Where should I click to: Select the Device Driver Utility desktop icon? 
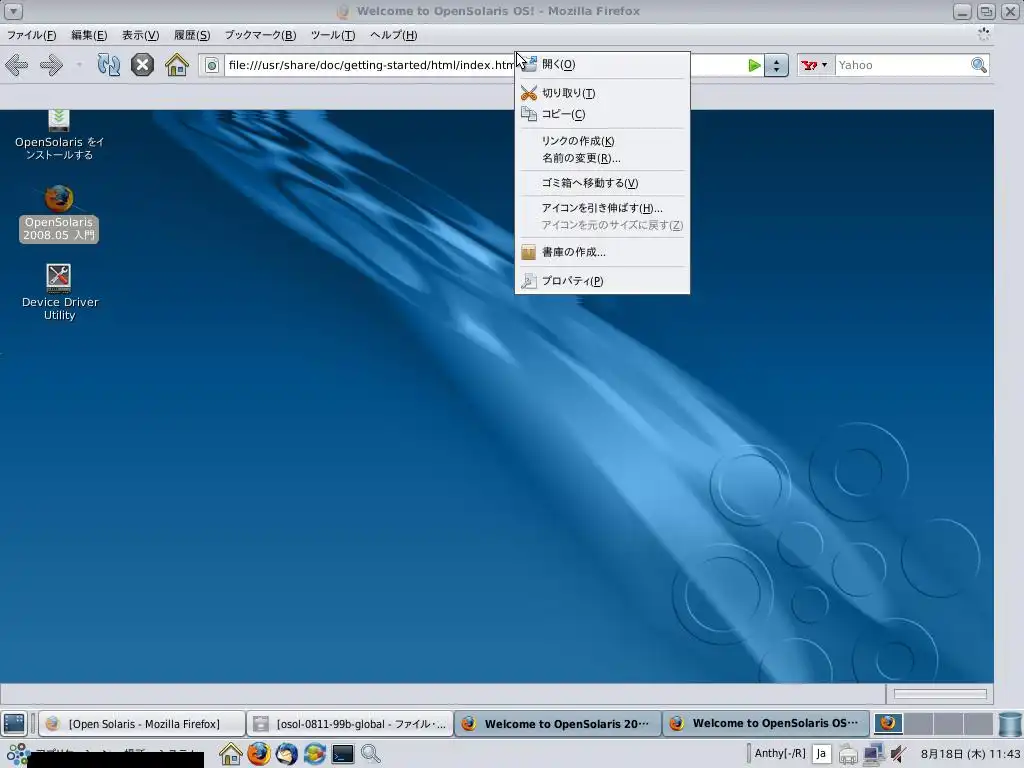point(59,293)
